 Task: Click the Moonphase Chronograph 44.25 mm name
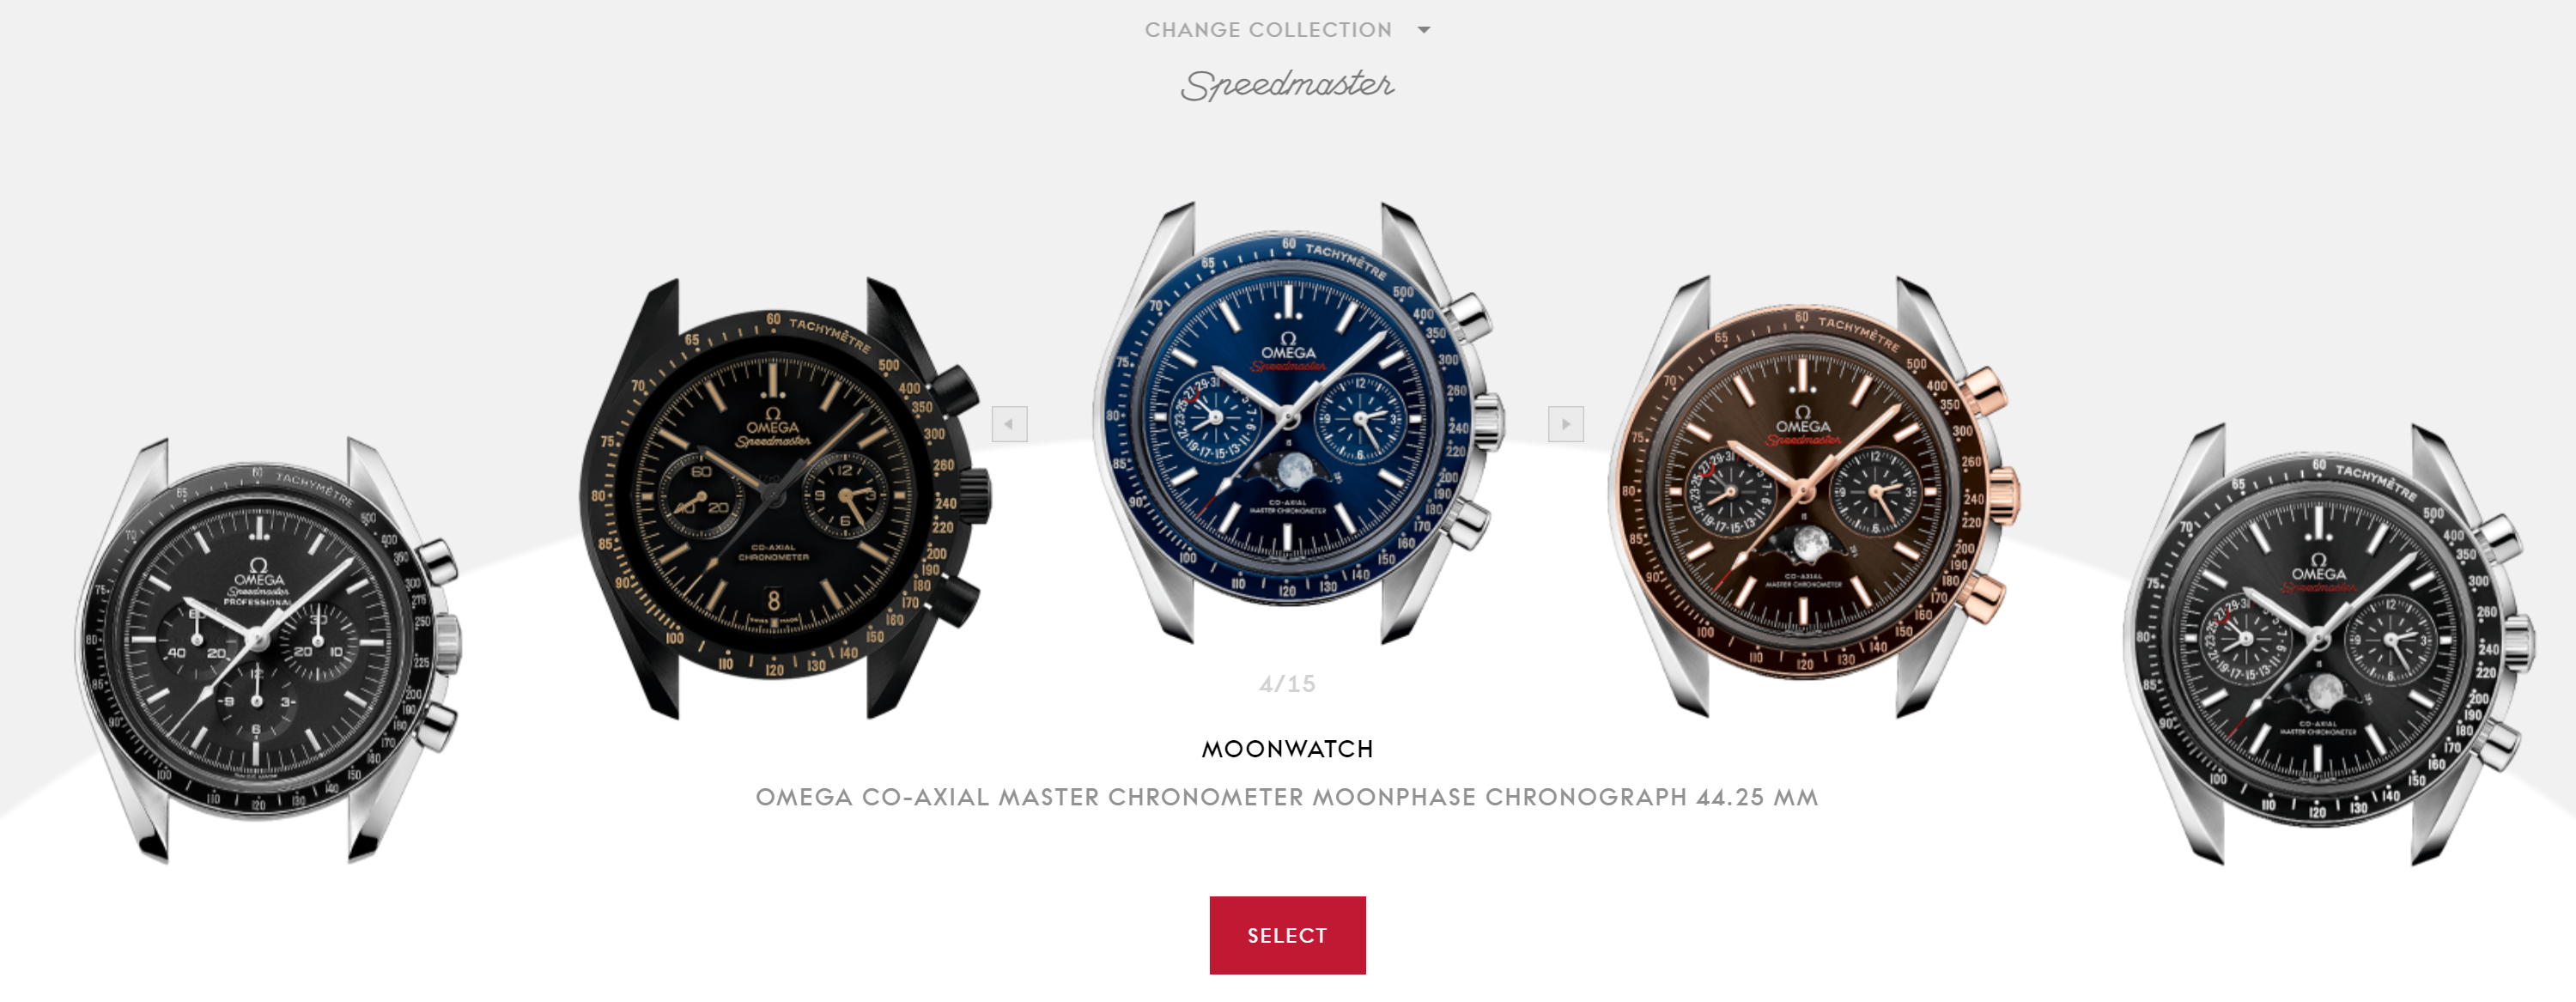tap(1287, 797)
